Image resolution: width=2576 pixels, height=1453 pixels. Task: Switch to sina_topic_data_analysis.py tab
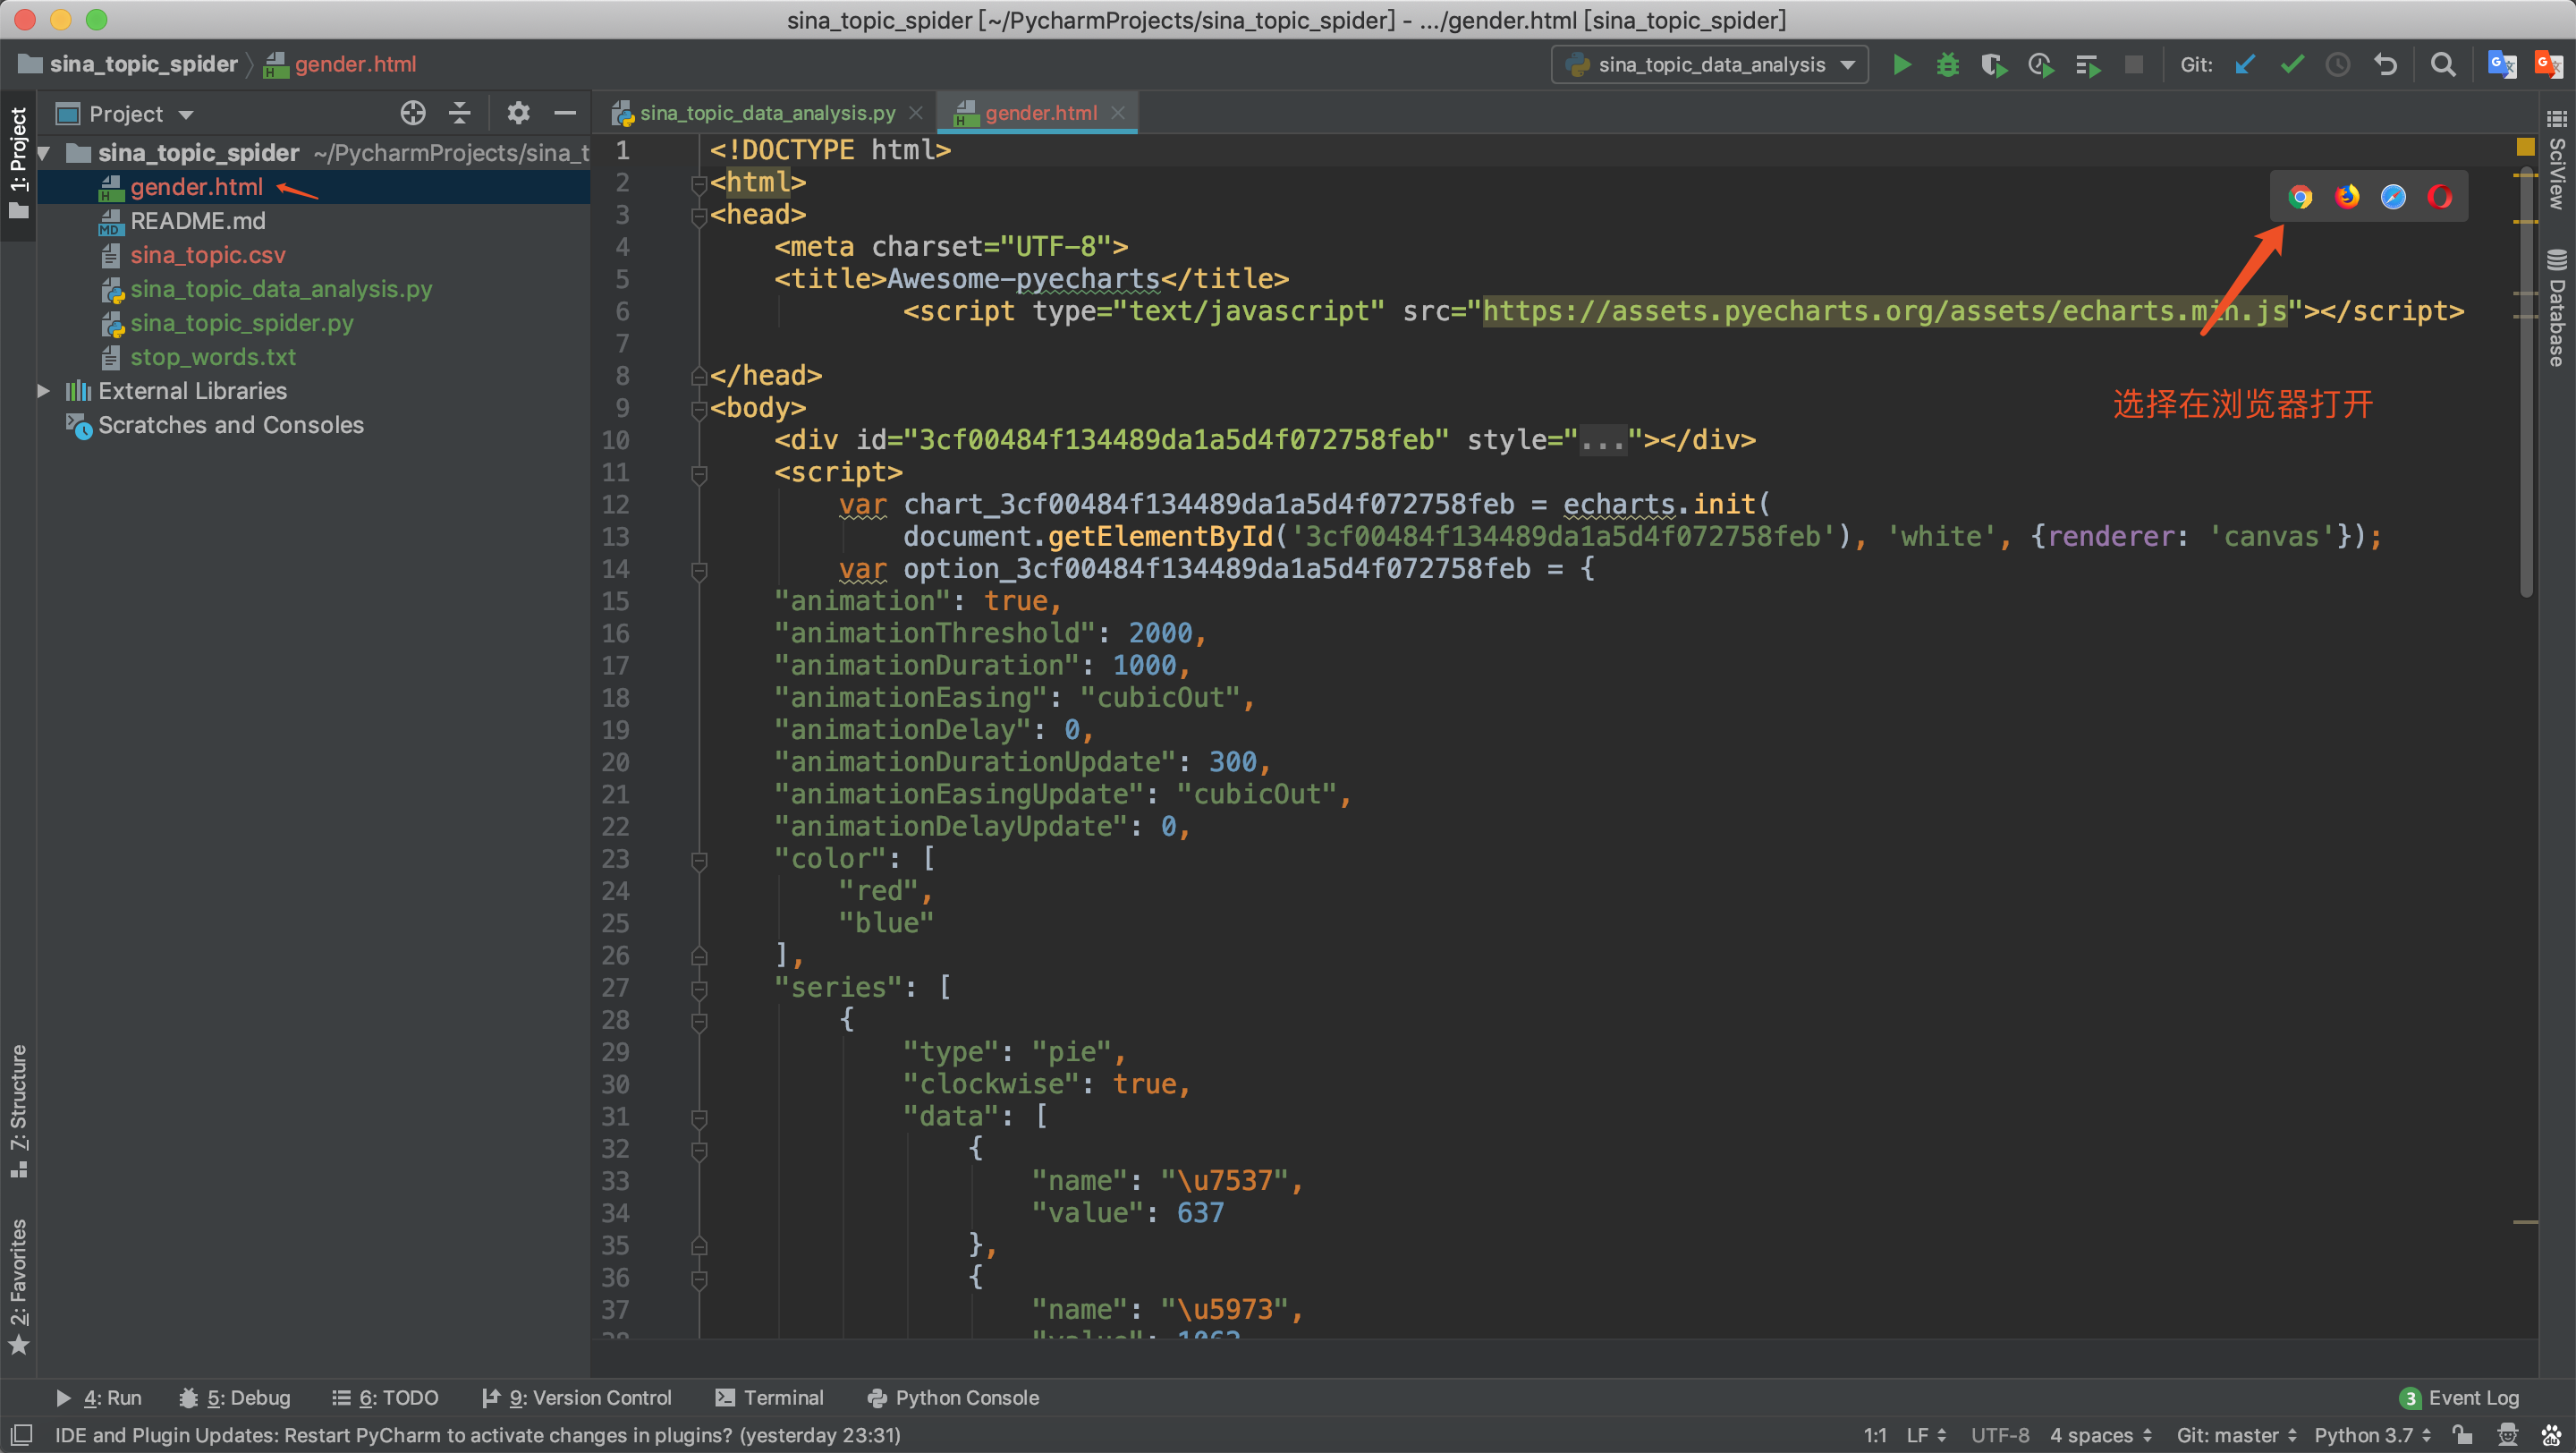point(766,113)
